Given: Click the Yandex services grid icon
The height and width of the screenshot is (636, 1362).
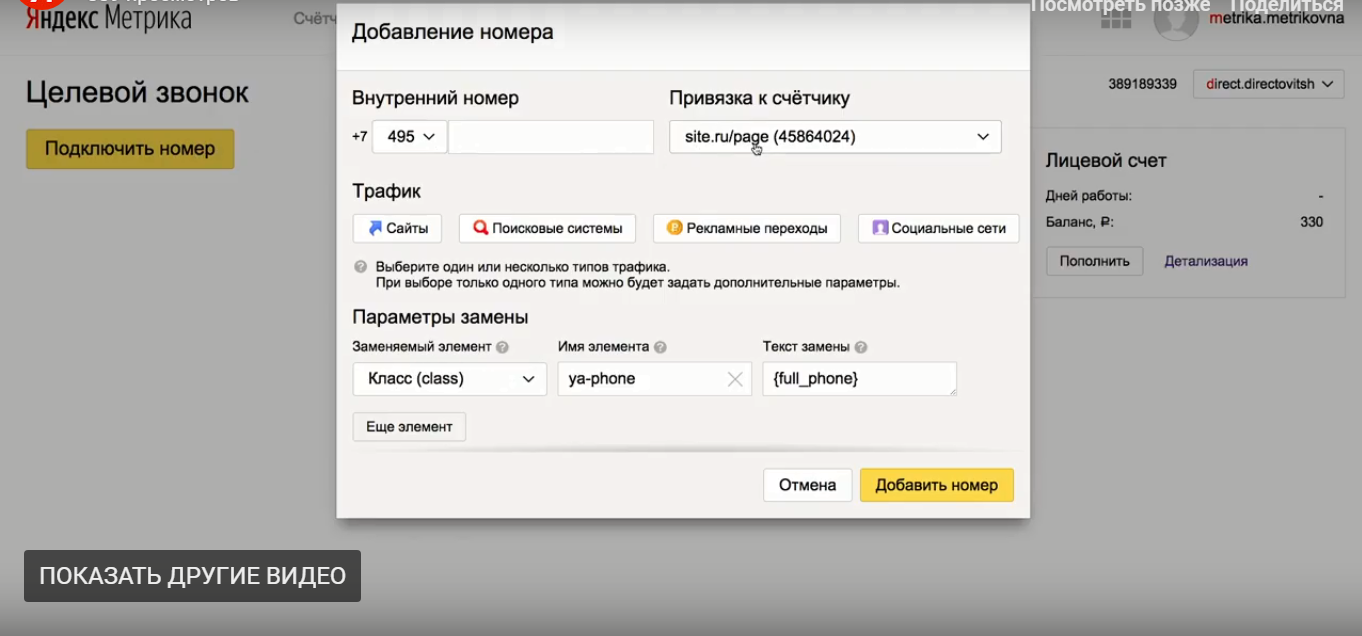Looking at the screenshot, I should coord(1118,20).
